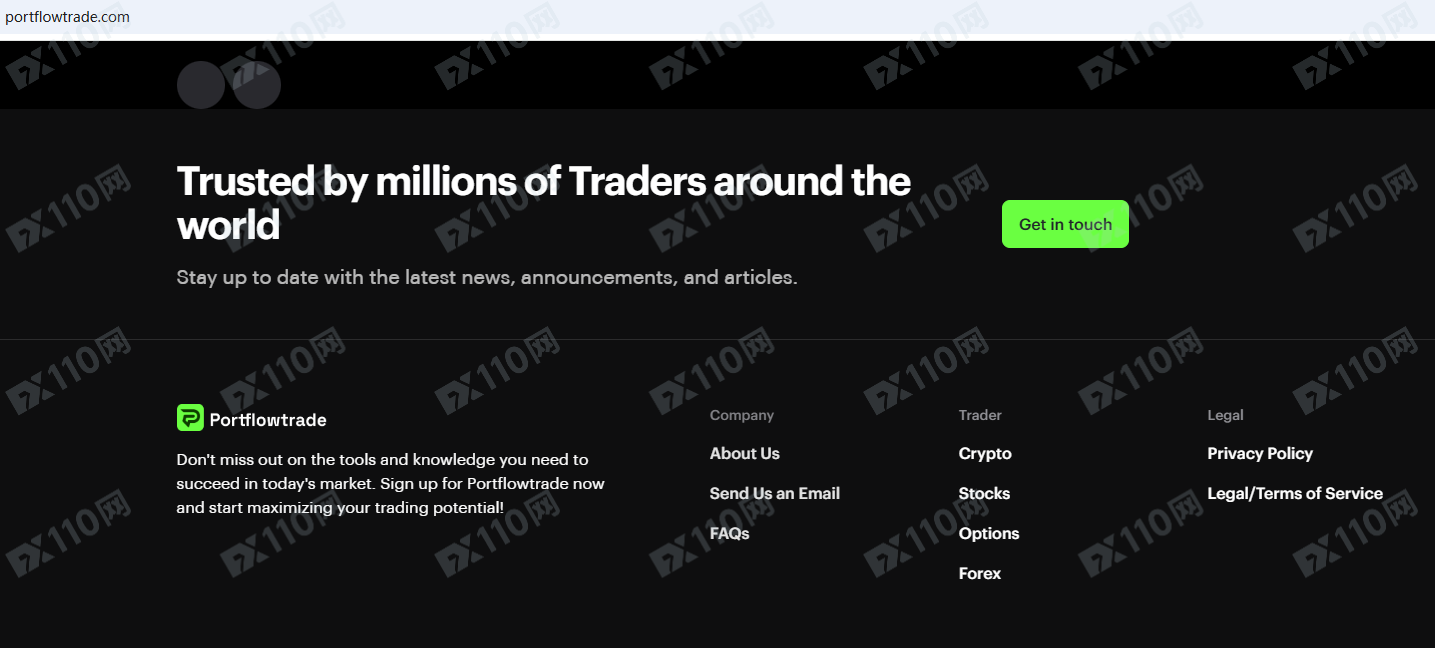Open the Crypto trader link

(985, 453)
